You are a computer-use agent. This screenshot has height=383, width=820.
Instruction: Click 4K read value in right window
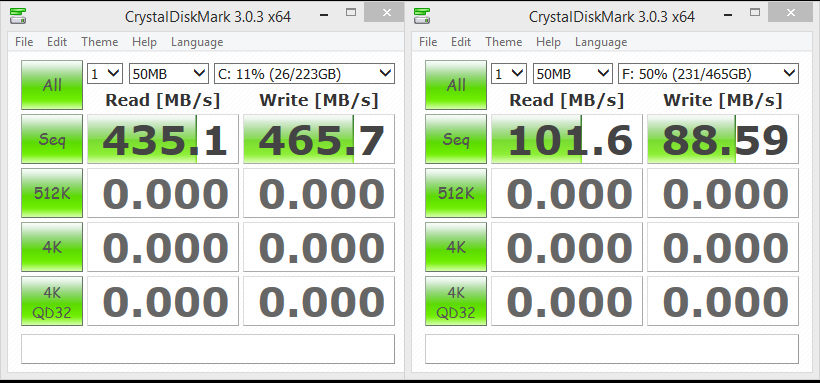point(566,247)
